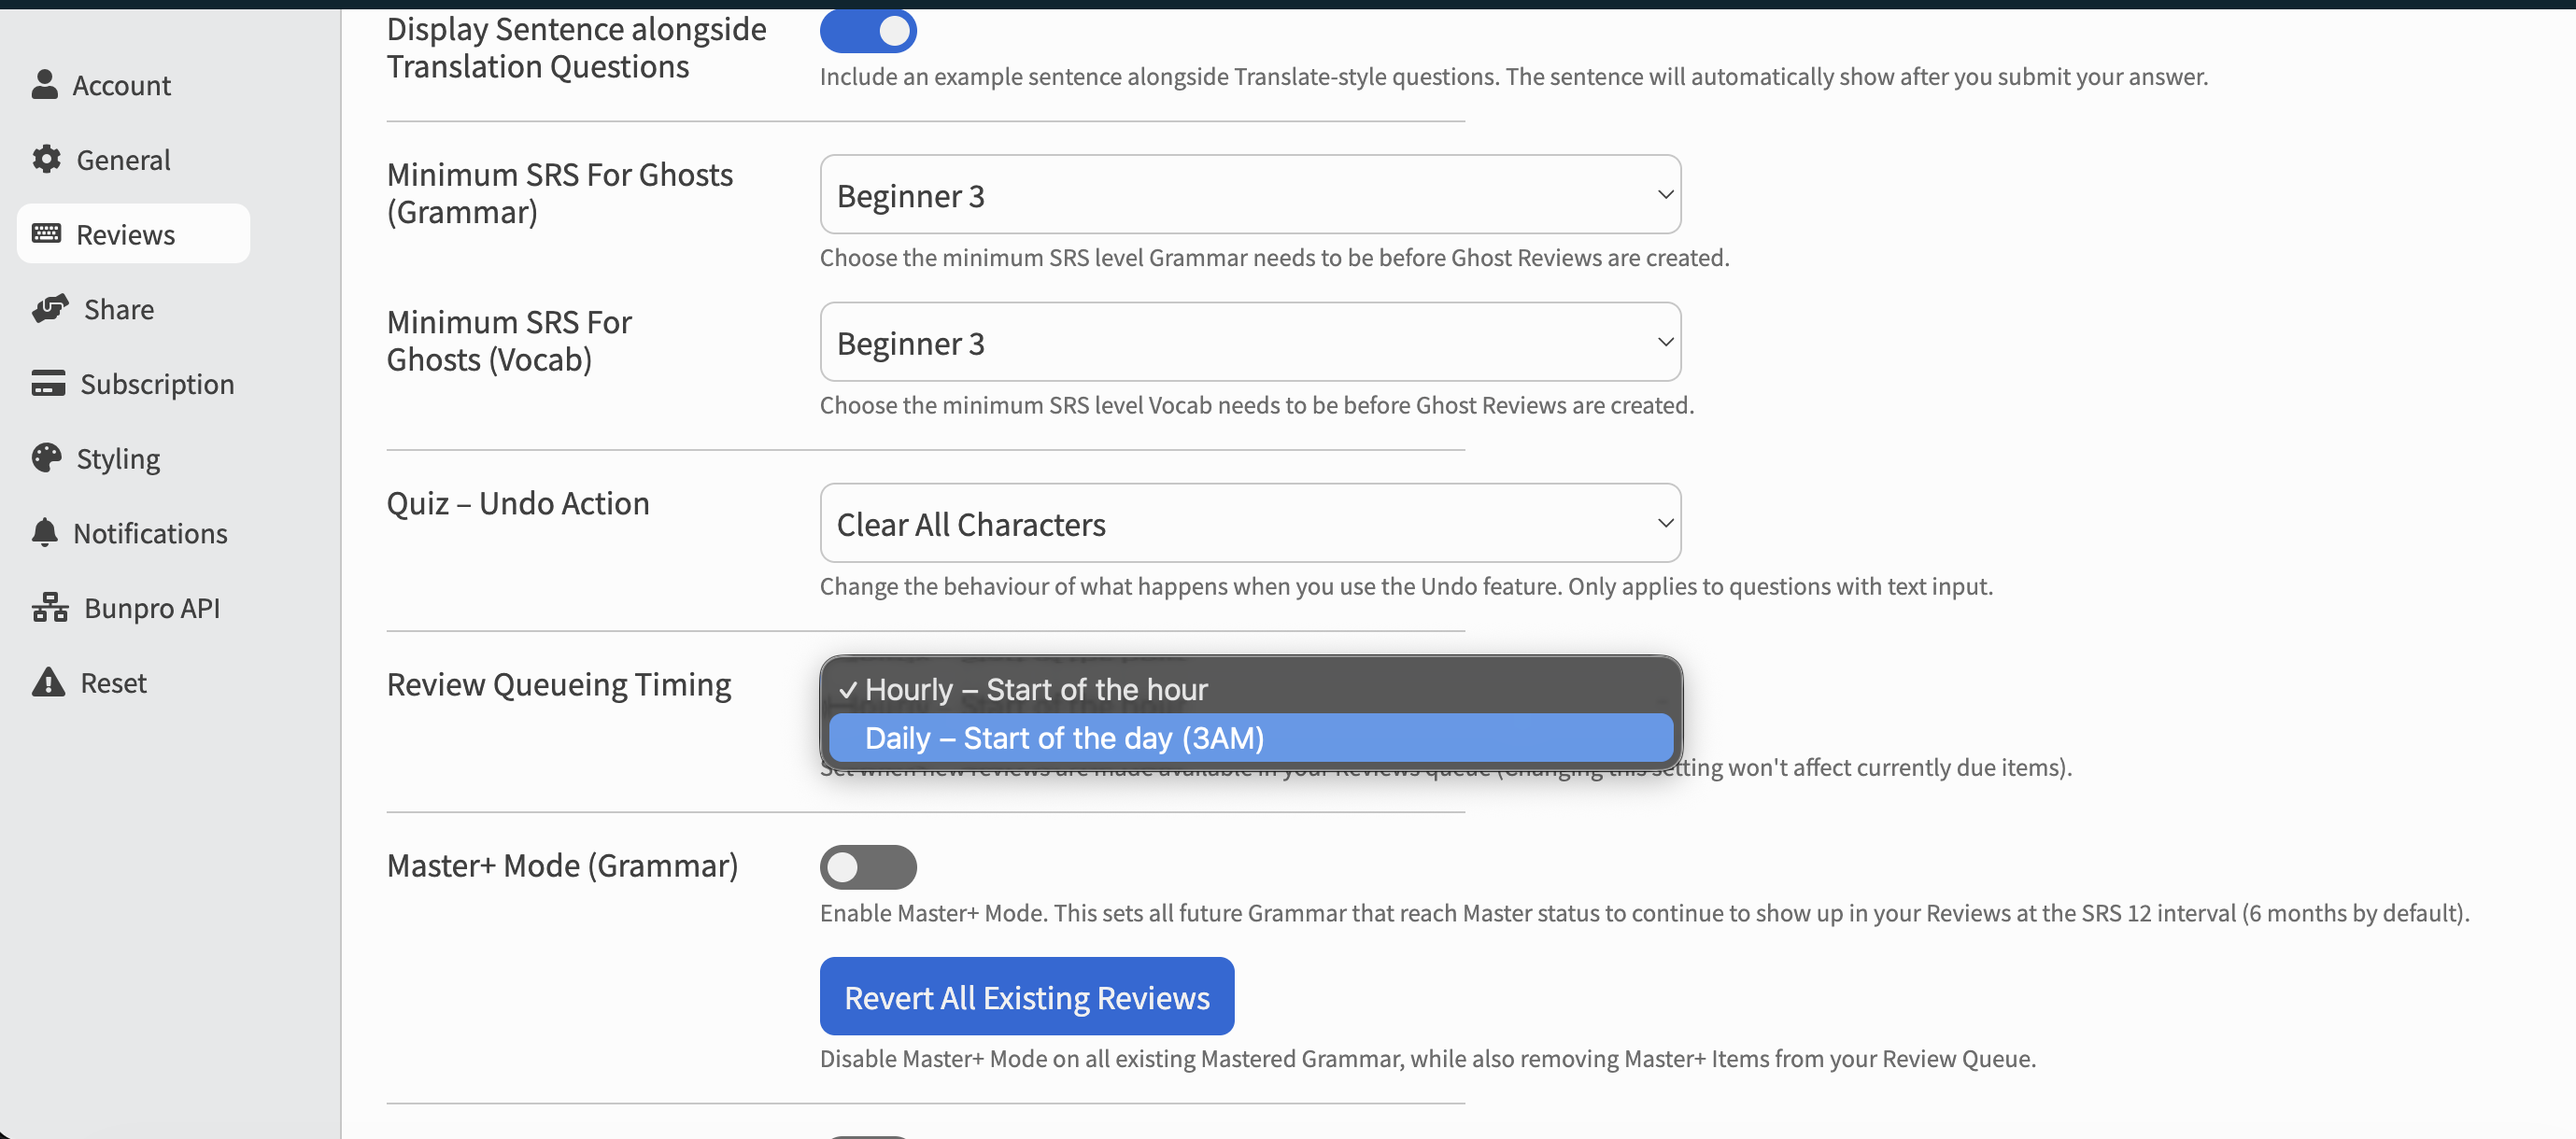This screenshot has width=2576, height=1139.
Task: Click the Reset warning triangle icon
Action: 48,683
